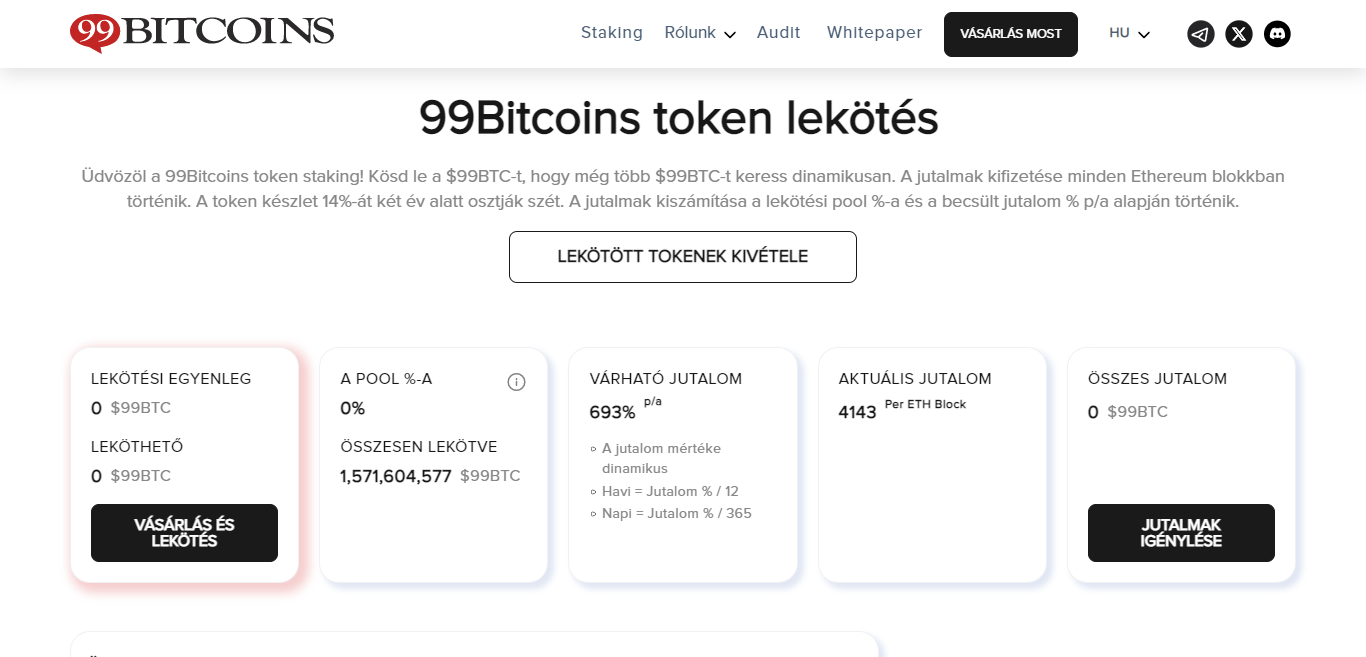The width and height of the screenshot is (1366, 657).
Task: Open the Telegram social icon
Action: (1200, 34)
